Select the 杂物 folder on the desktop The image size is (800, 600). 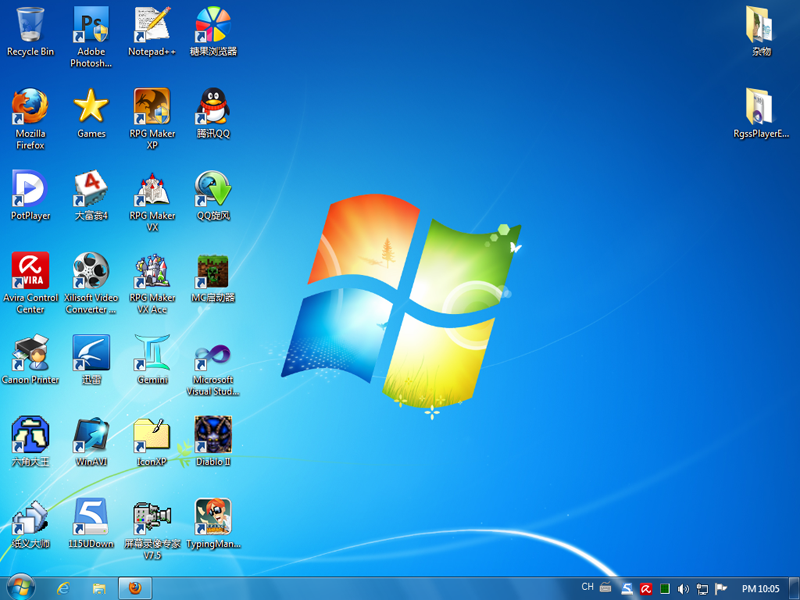[760, 24]
